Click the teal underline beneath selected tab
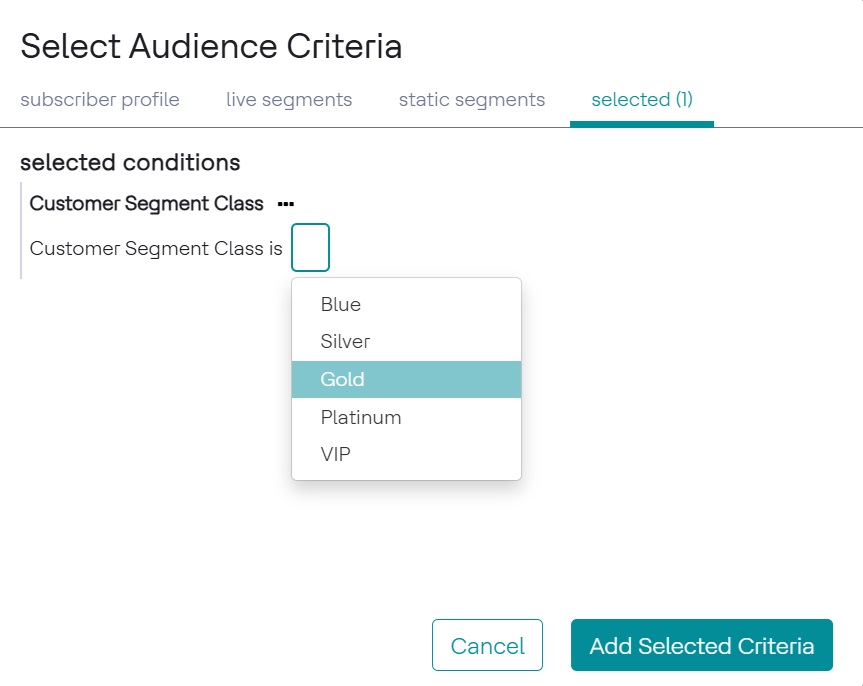Screen dimensions: 863x686 642,123
